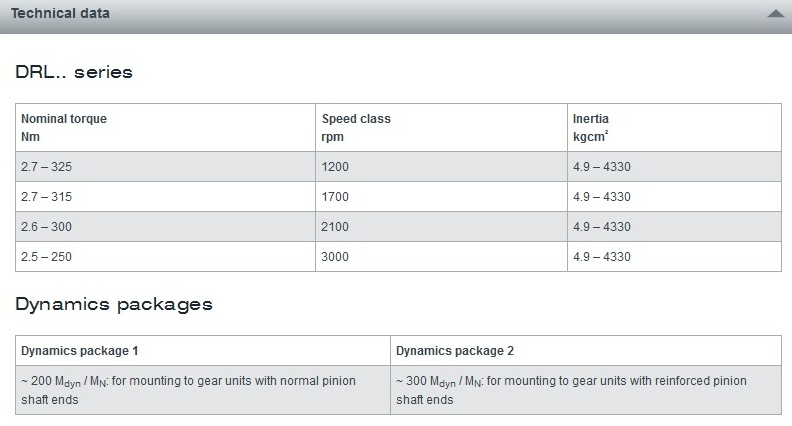This screenshot has height=426, width=792.
Task: Click the Inertia kgcm² column header
Action: tap(674, 128)
